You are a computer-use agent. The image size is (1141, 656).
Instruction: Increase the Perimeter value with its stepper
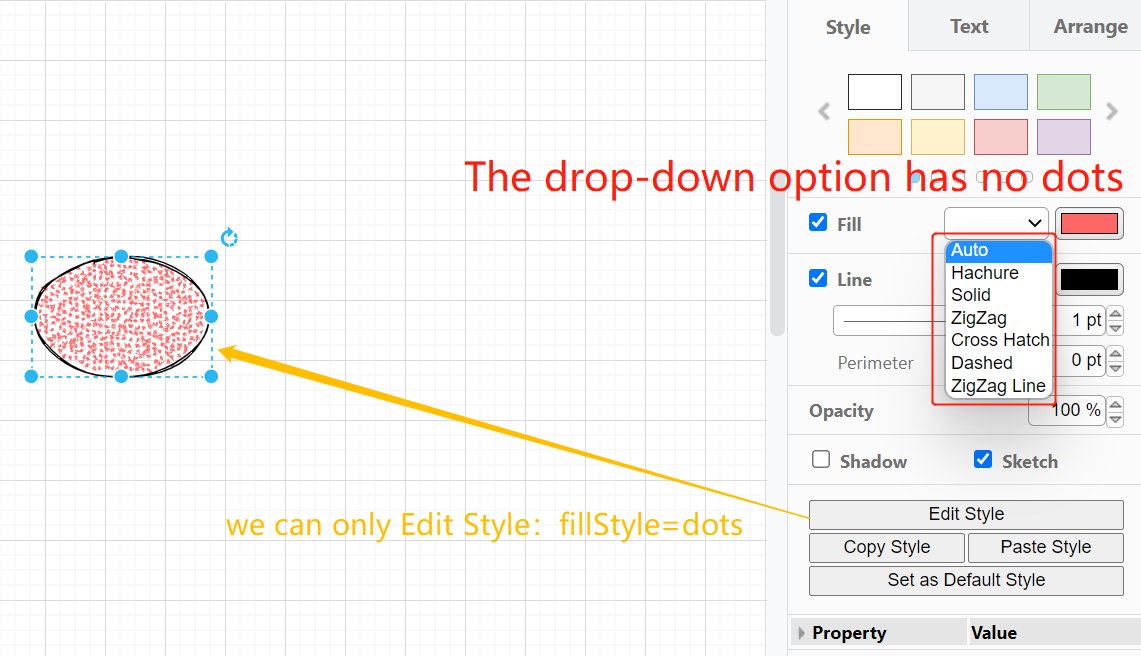tap(1114, 355)
